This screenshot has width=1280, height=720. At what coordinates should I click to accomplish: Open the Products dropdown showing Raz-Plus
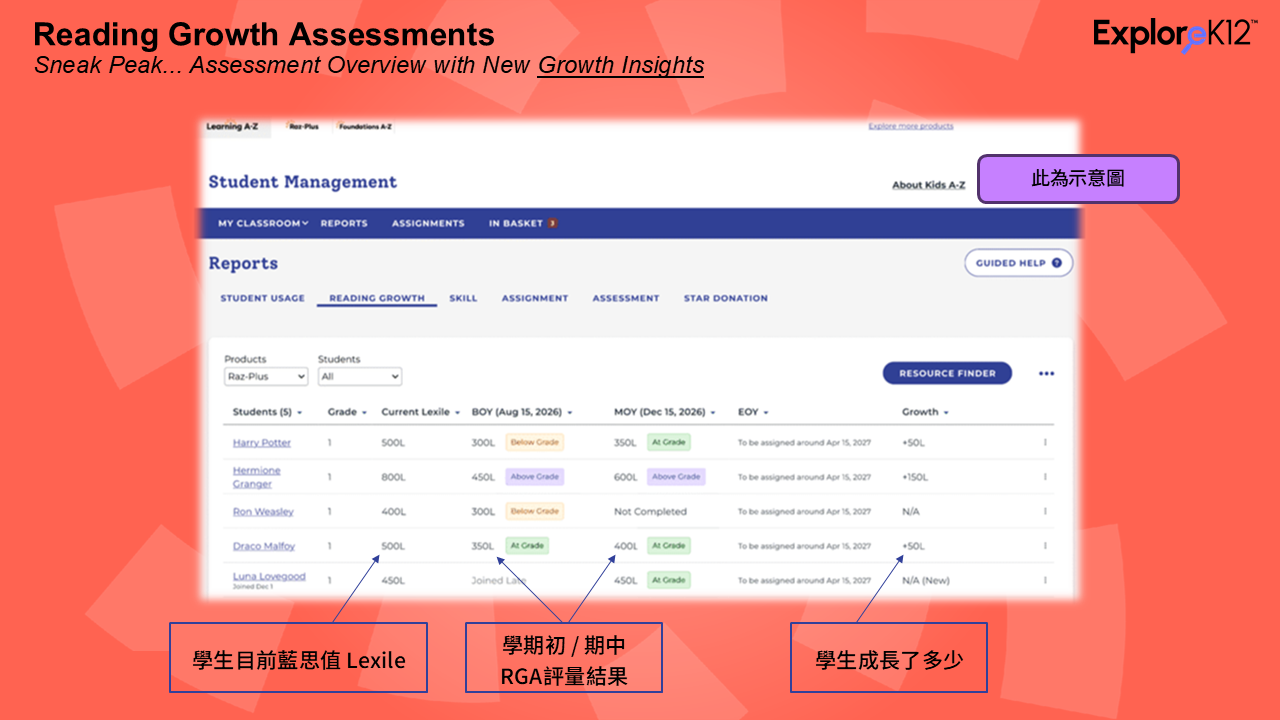pyautogui.click(x=266, y=377)
